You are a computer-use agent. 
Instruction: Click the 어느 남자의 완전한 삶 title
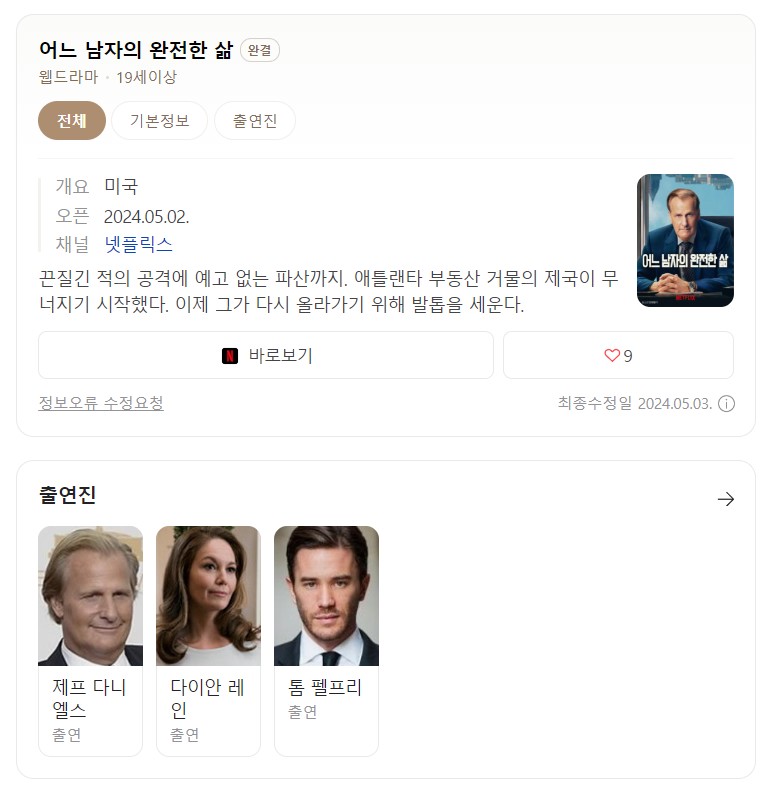point(136,50)
